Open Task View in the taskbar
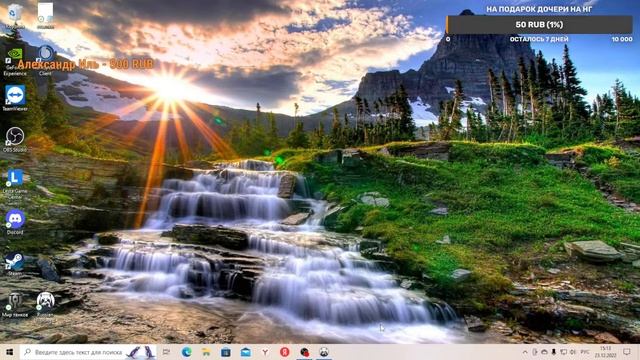Image resolution: width=640 pixels, height=360 pixels. (x=166, y=352)
